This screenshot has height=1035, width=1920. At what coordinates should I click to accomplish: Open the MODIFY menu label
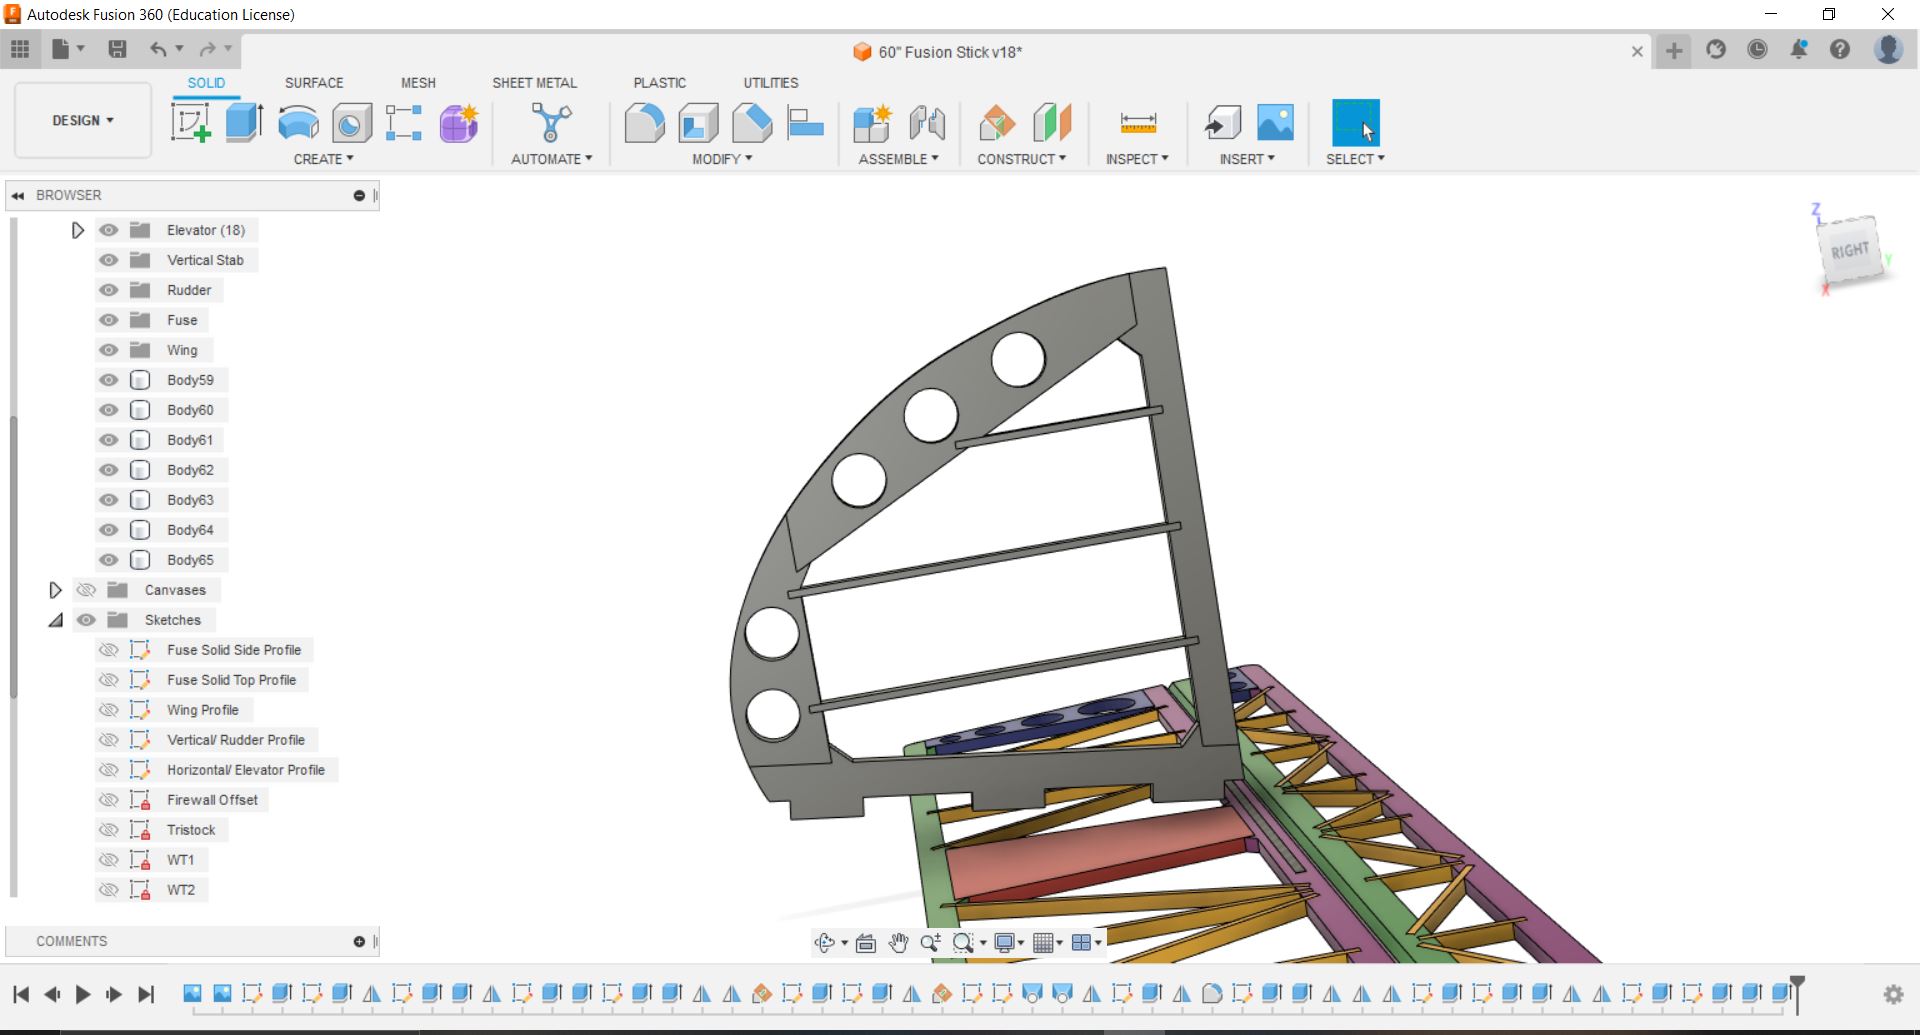tap(721, 159)
